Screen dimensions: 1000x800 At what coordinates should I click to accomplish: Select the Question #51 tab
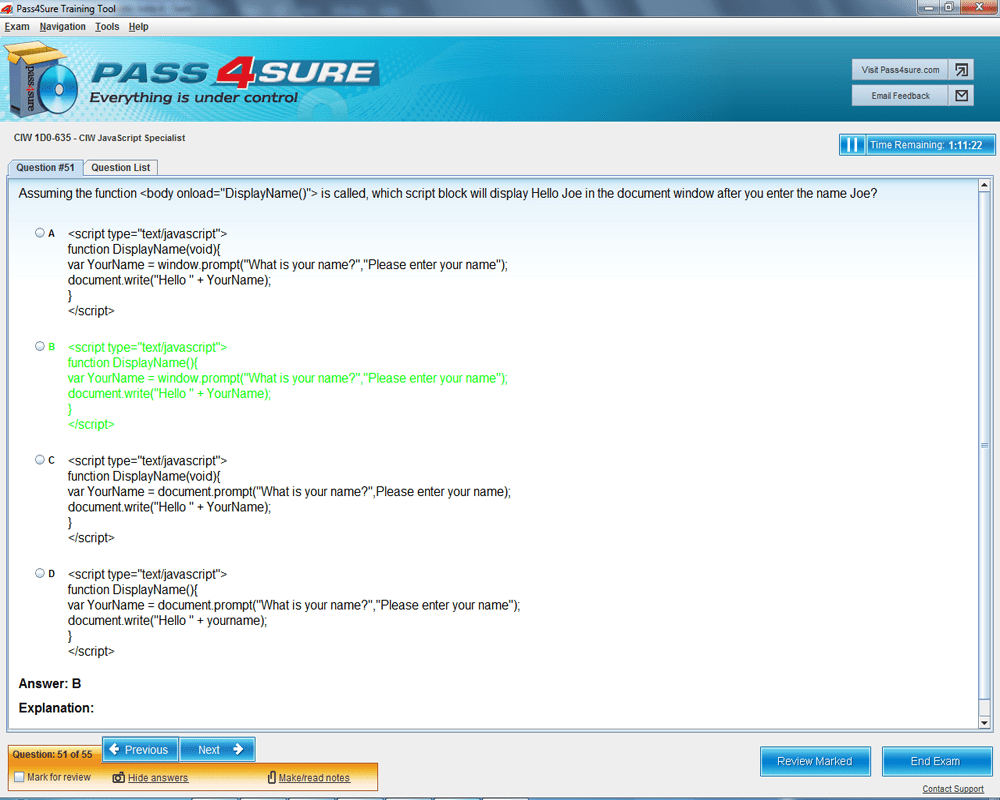[45, 168]
